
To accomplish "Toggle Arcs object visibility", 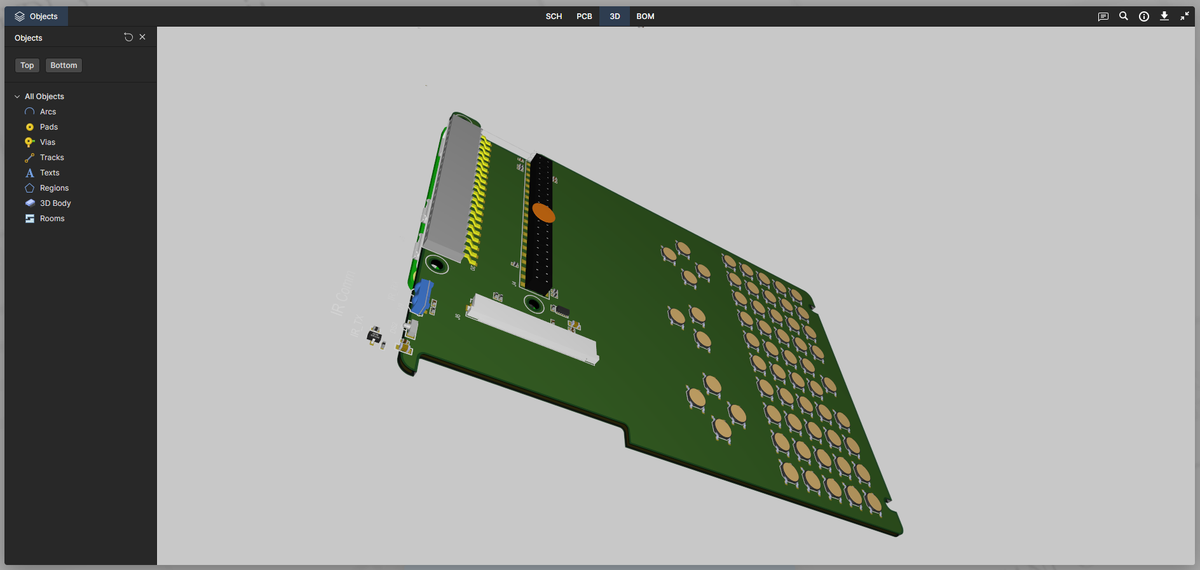I will (x=30, y=112).
